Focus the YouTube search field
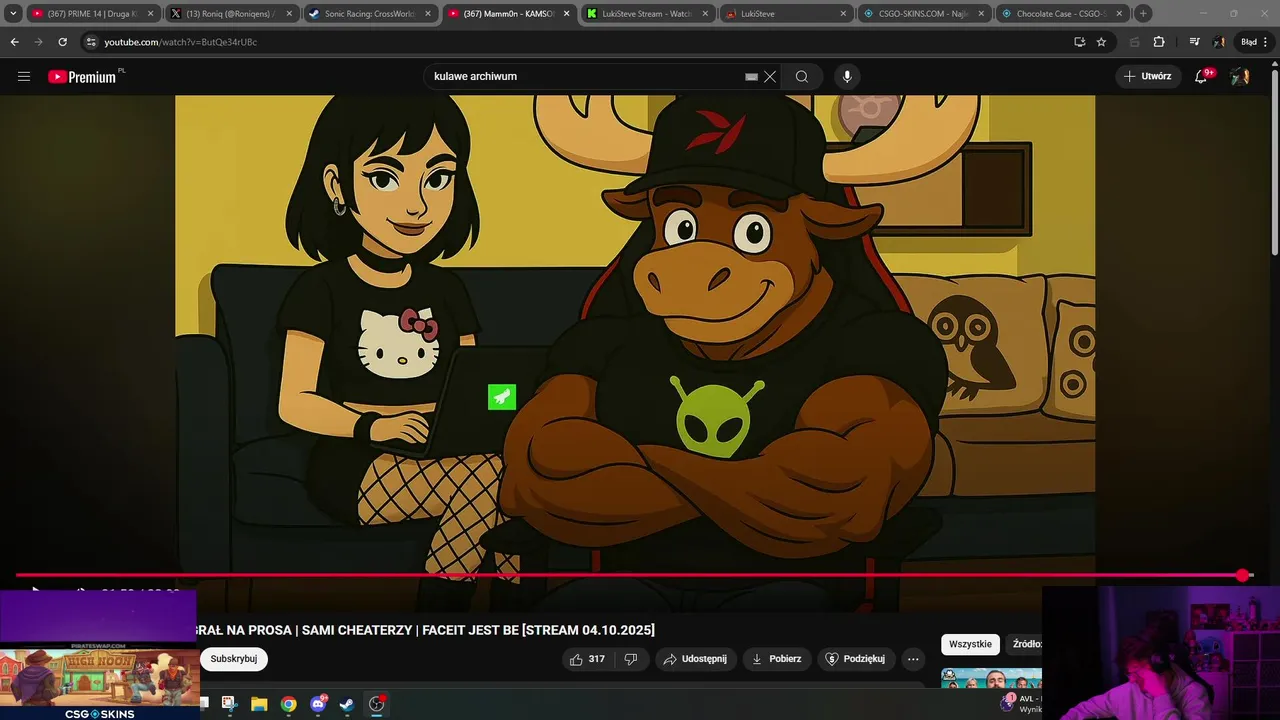1280x720 pixels. tap(585, 76)
